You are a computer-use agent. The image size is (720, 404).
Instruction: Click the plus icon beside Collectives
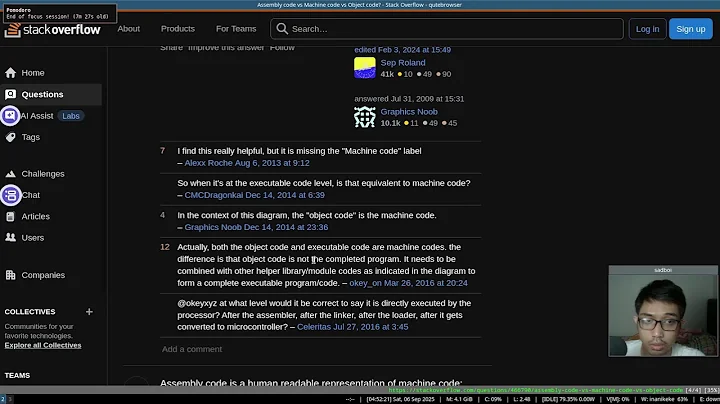tap(89, 311)
